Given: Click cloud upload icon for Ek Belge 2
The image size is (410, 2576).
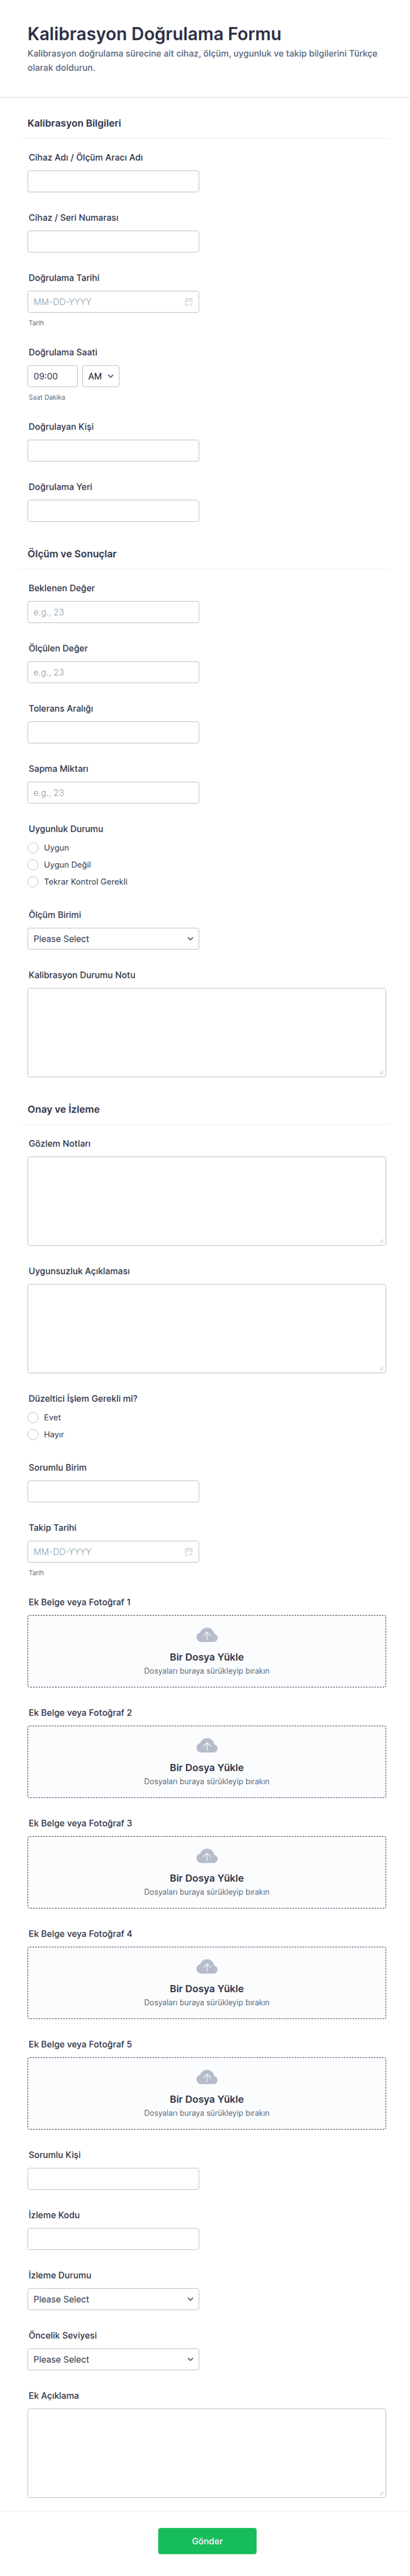Looking at the screenshot, I should pyautogui.click(x=207, y=1746).
